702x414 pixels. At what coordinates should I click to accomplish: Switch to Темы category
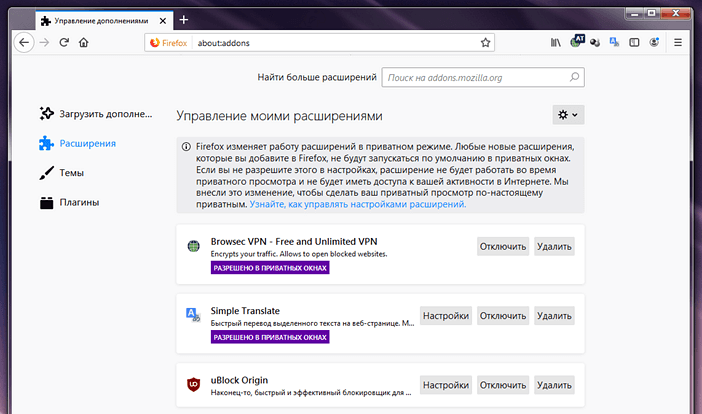pyautogui.click(x=61, y=173)
